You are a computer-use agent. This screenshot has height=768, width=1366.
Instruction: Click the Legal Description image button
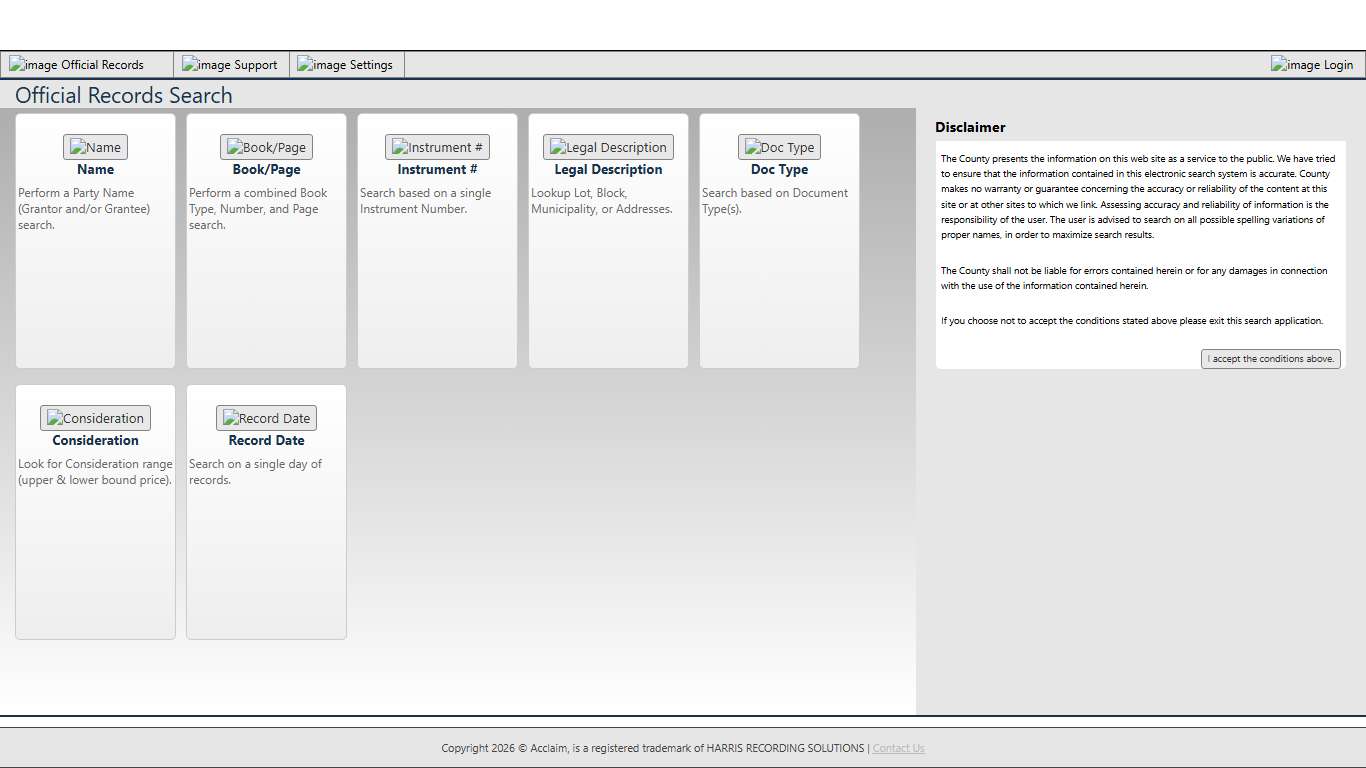click(x=608, y=147)
